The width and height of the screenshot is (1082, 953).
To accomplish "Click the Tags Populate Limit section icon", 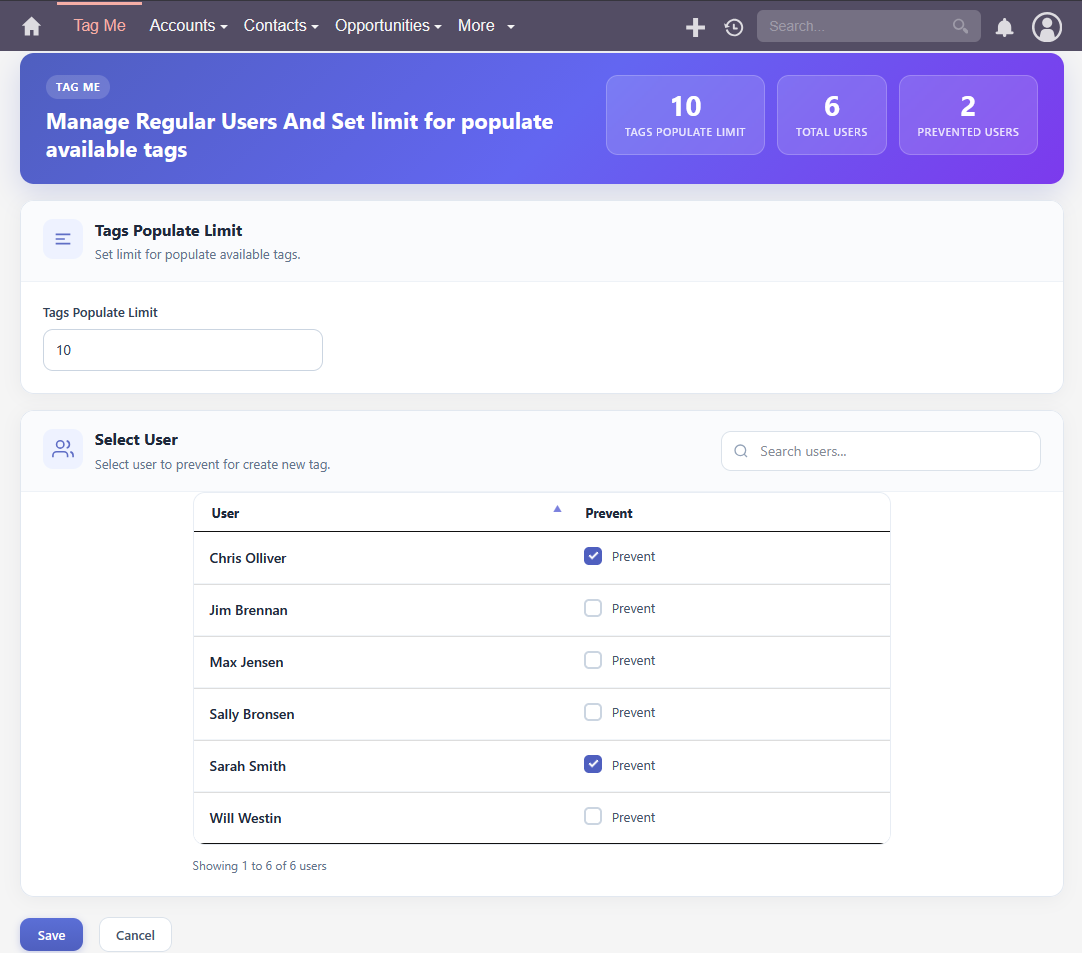I will tap(63, 239).
